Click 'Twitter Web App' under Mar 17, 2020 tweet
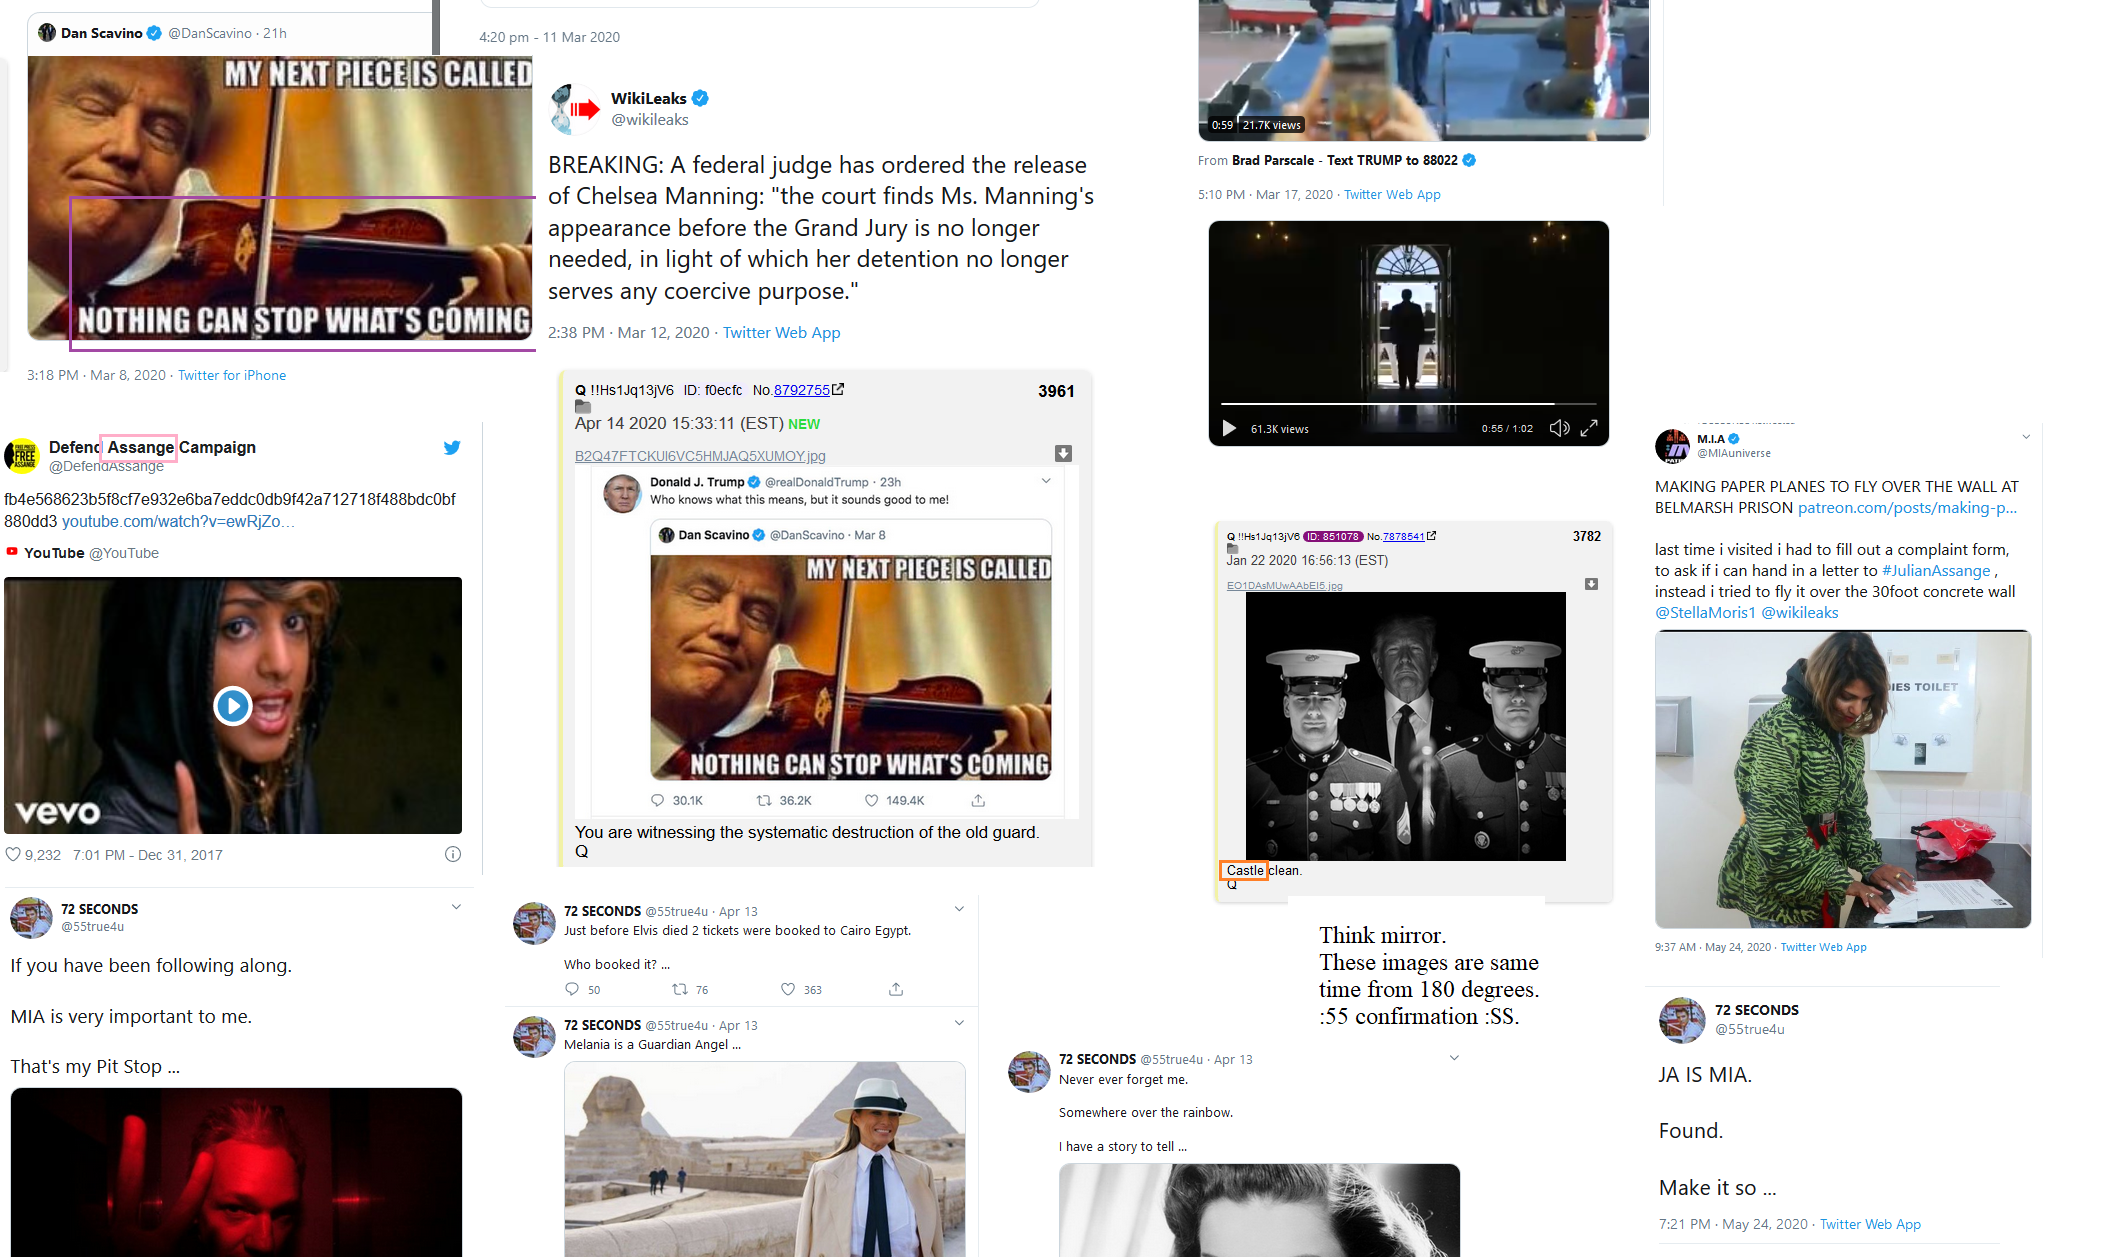 1392,195
